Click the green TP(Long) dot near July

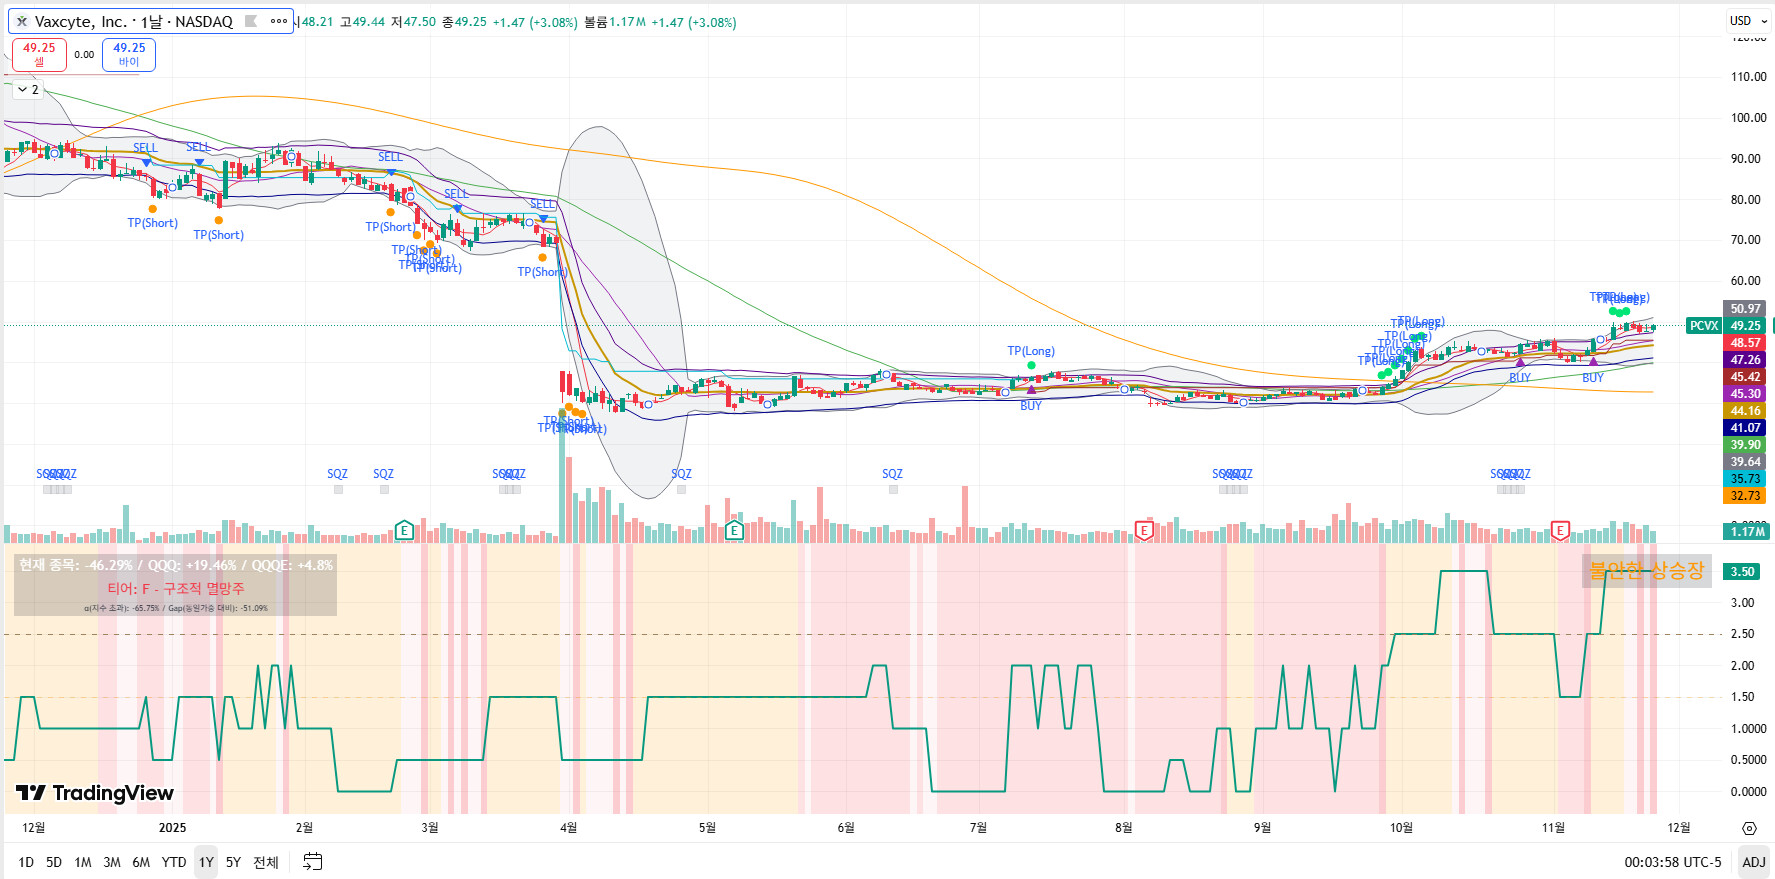(x=1031, y=365)
